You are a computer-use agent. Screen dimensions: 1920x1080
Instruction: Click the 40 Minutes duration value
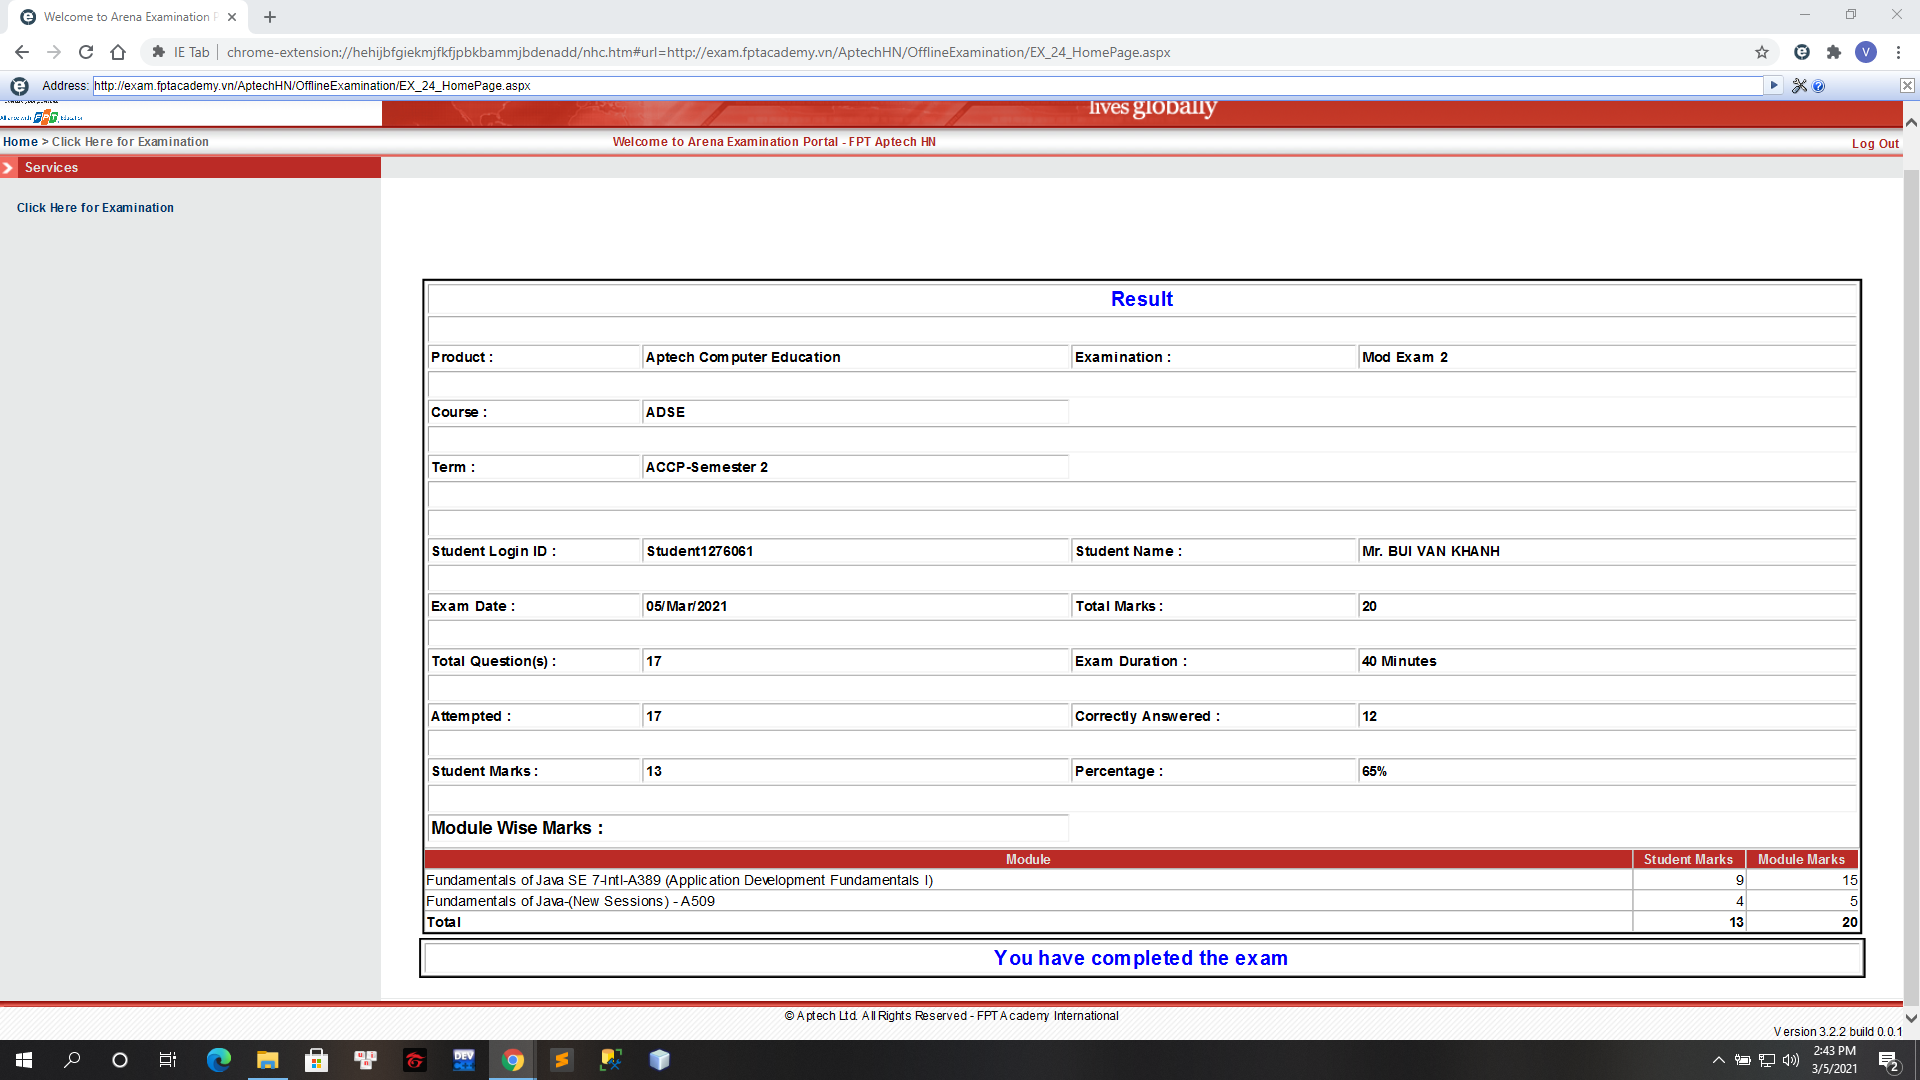1399,661
